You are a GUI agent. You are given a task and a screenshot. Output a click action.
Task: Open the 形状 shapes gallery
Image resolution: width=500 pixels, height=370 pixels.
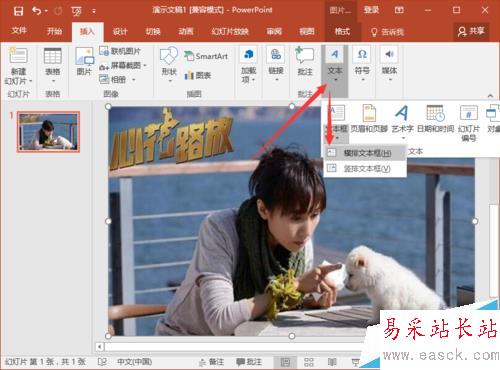(169, 64)
